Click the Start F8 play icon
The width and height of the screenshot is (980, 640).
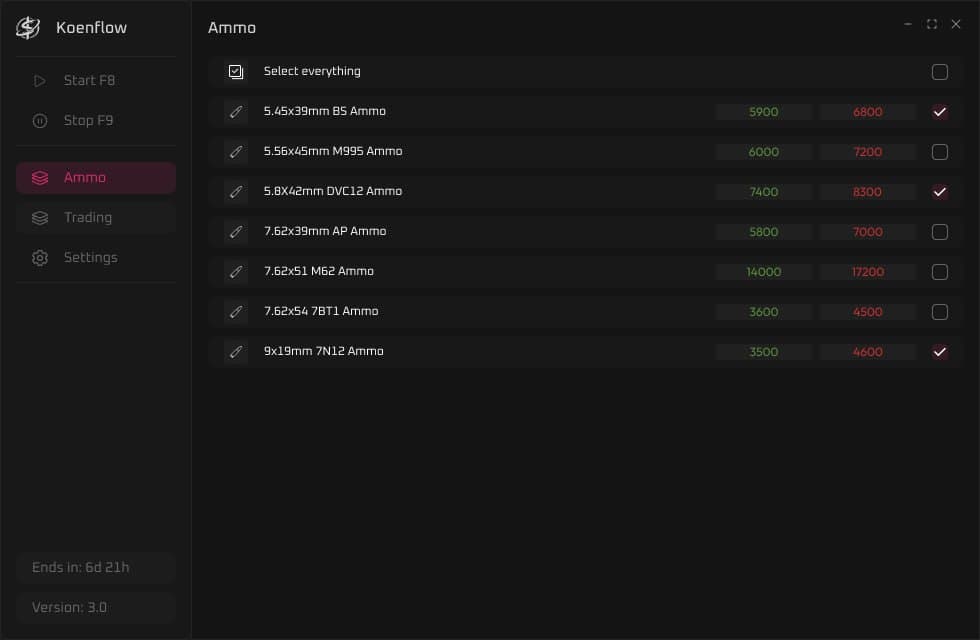tap(39, 81)
